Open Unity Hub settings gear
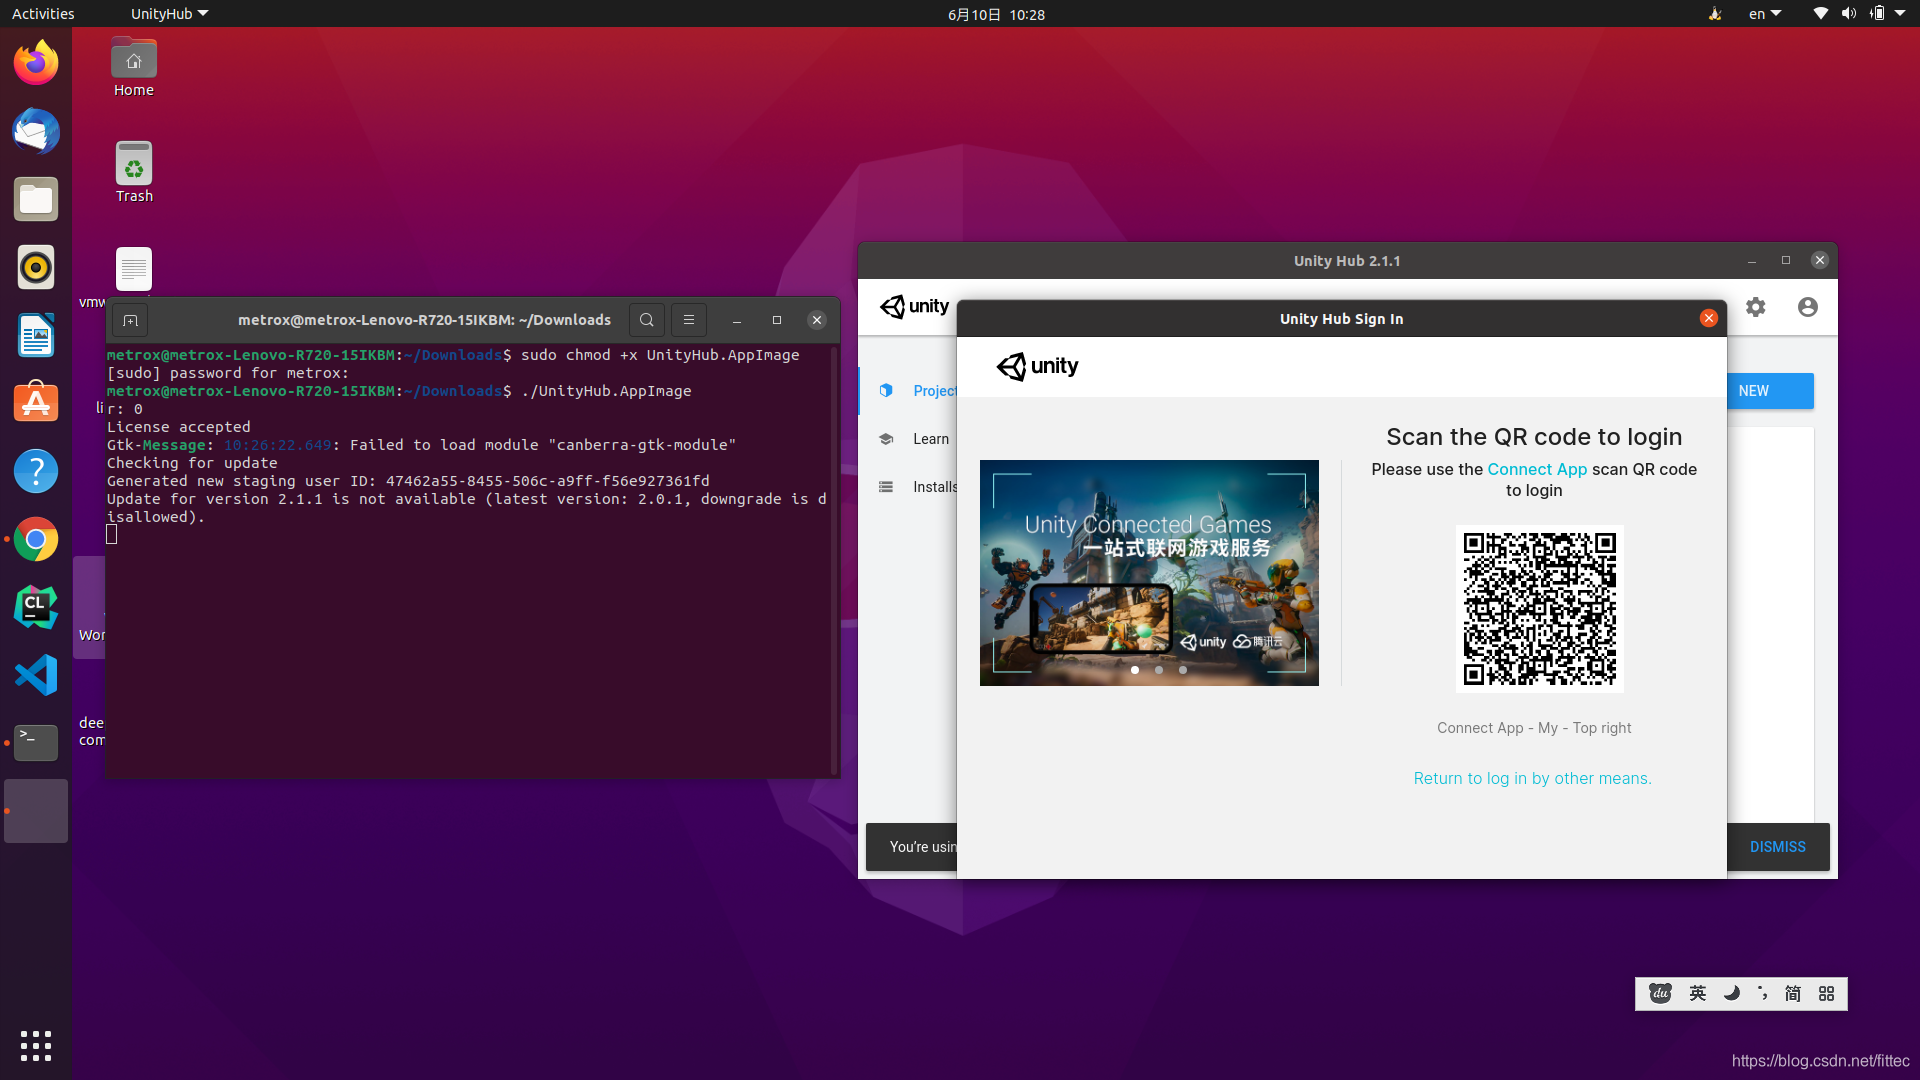 (1756, 307)
